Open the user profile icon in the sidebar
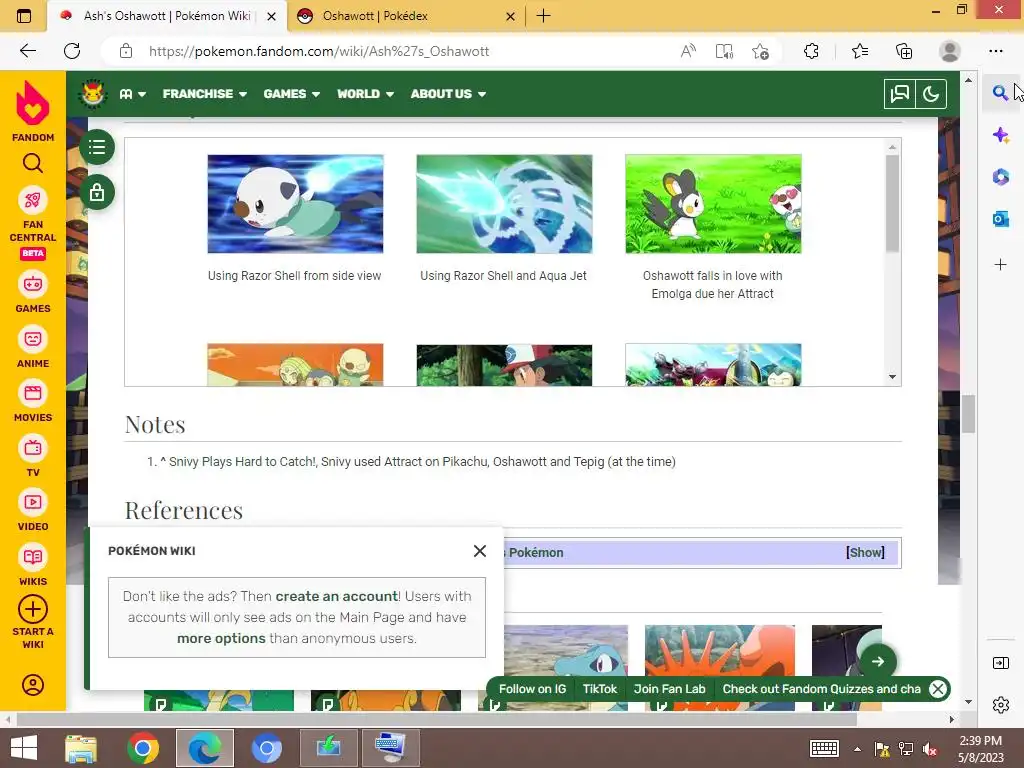The width and height of the screenshot is (1024, 768). [x=33, y=684]
